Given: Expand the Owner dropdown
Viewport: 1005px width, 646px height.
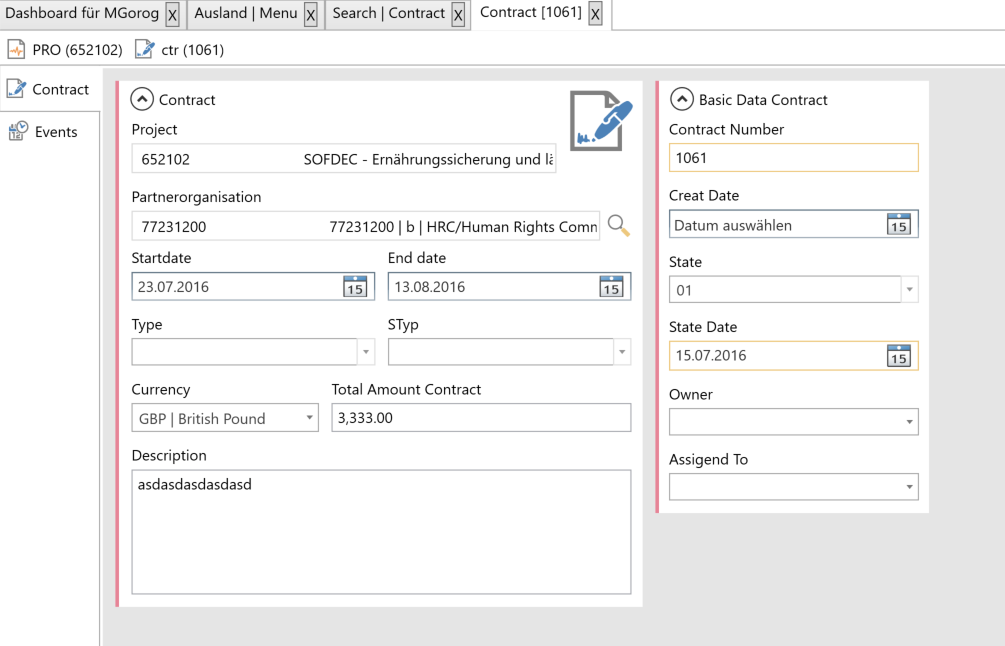Looking at the screenshot, I should click(908, 422).
